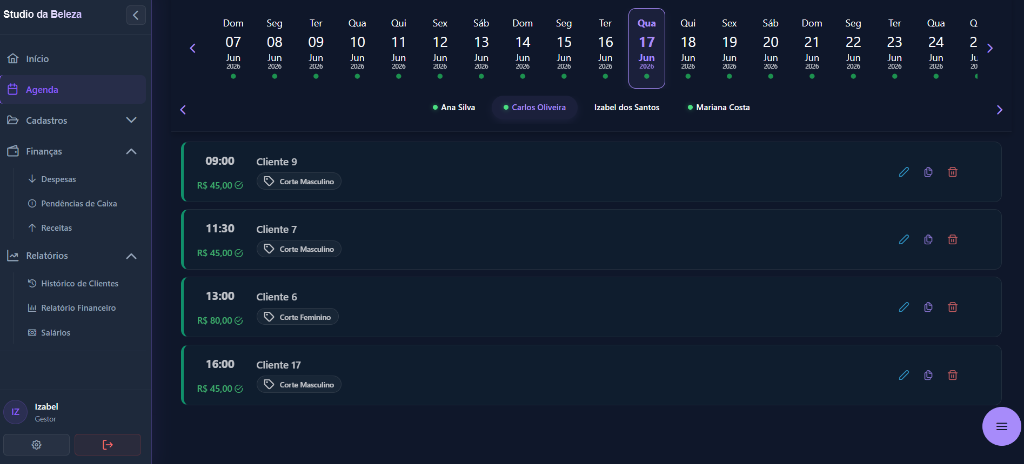Click the Cliente 9 name
This screenshot has height=464, width=1024.
[277, 161]
